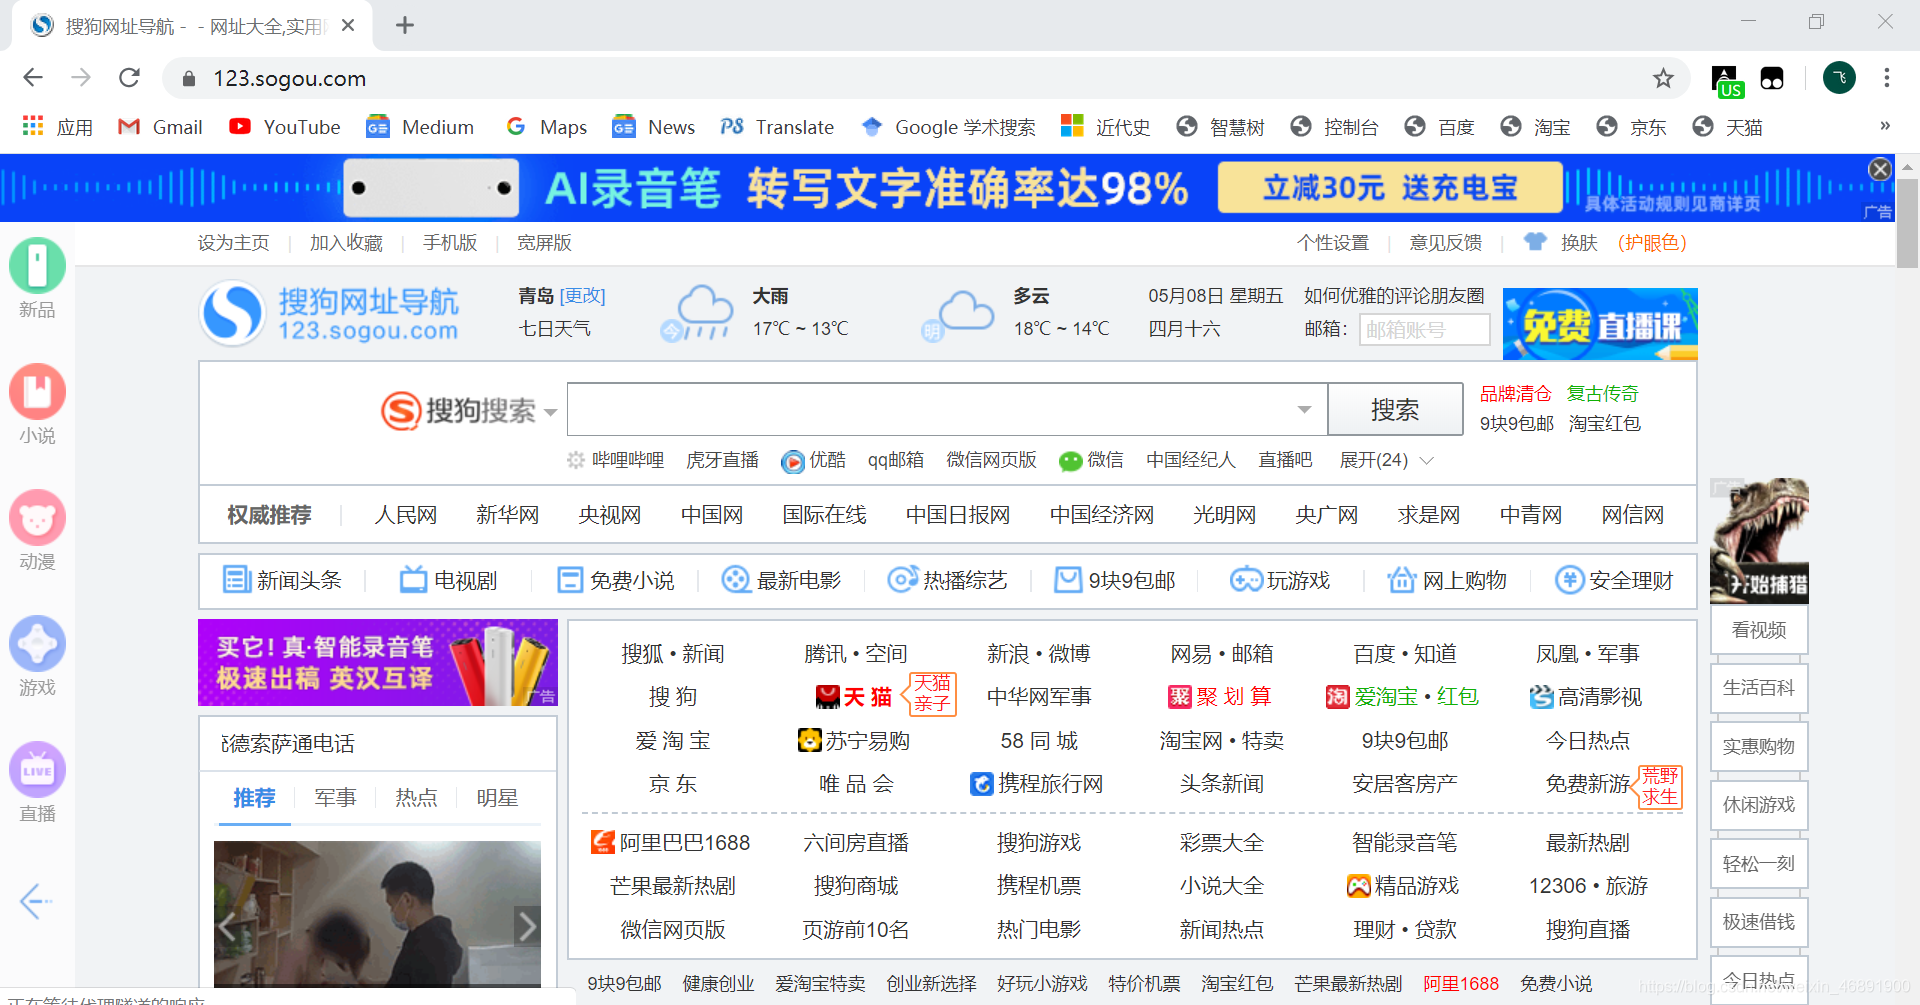The width and height of the screenshot is (1920, 1005).
Task: Open the Gmail bookmark
Action: click(160, 127)
